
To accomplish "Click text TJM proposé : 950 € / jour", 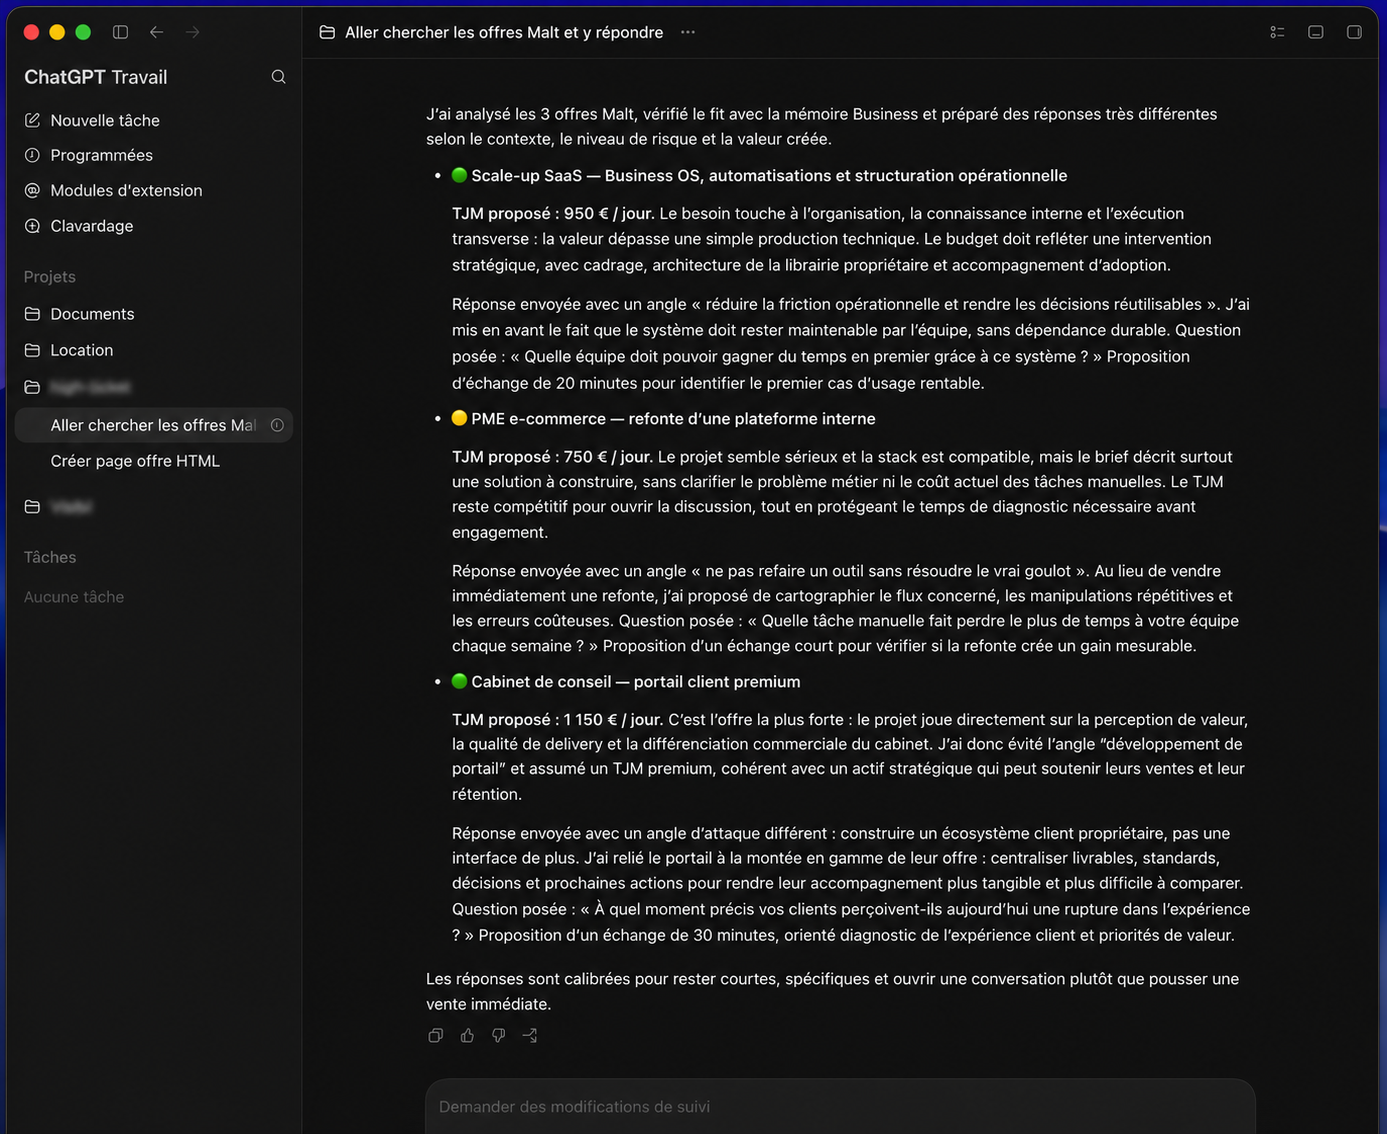I will (x=553, y=213).
